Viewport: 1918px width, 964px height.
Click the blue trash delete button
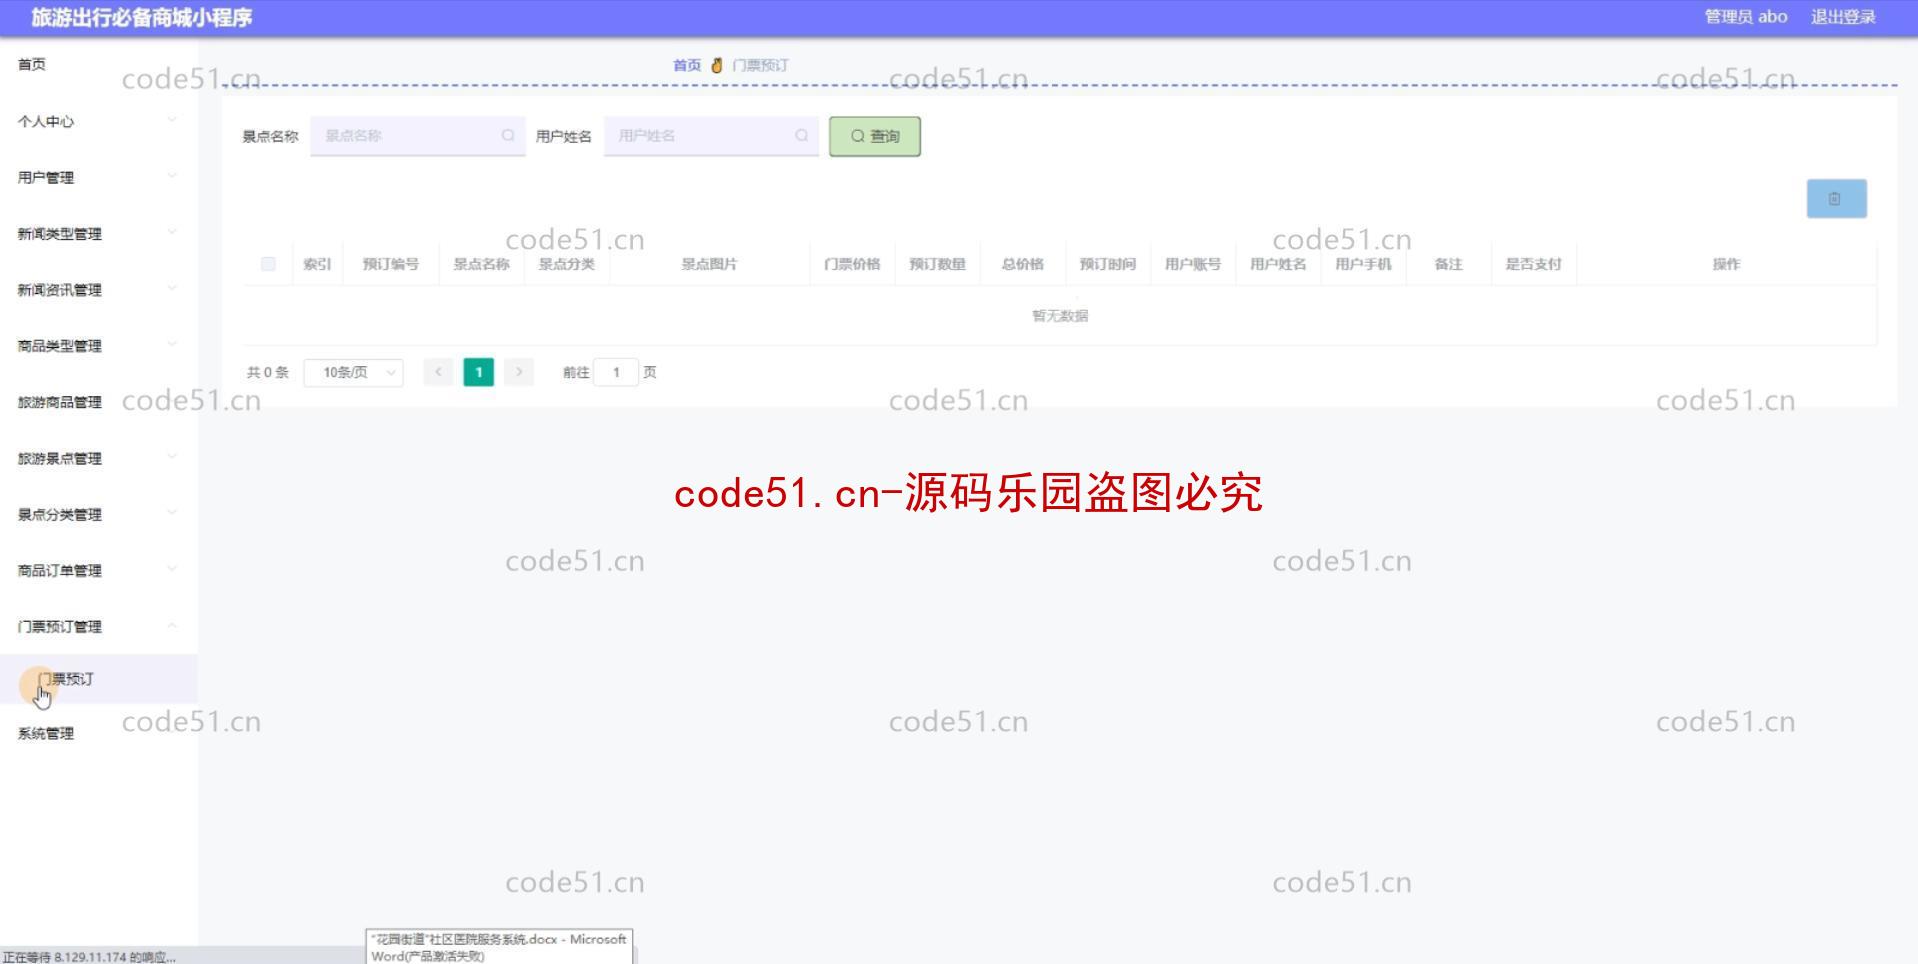(1836, 198)
